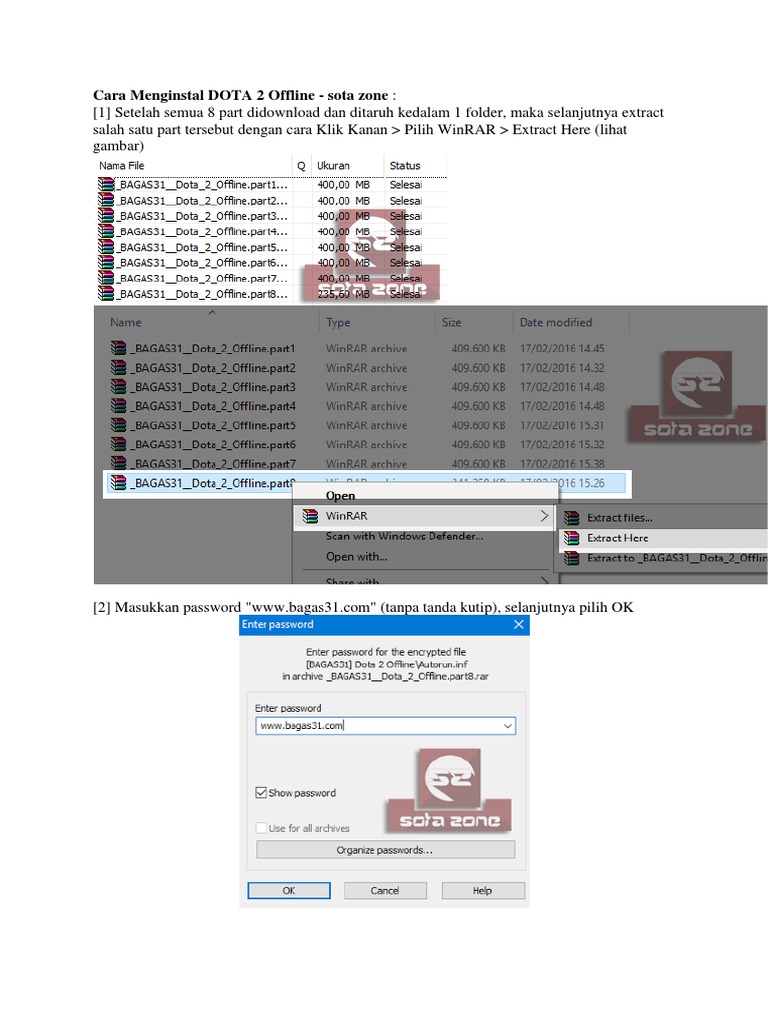
Task: Click the WinRAR icon of part4 in download list
Action: (106, 232)
